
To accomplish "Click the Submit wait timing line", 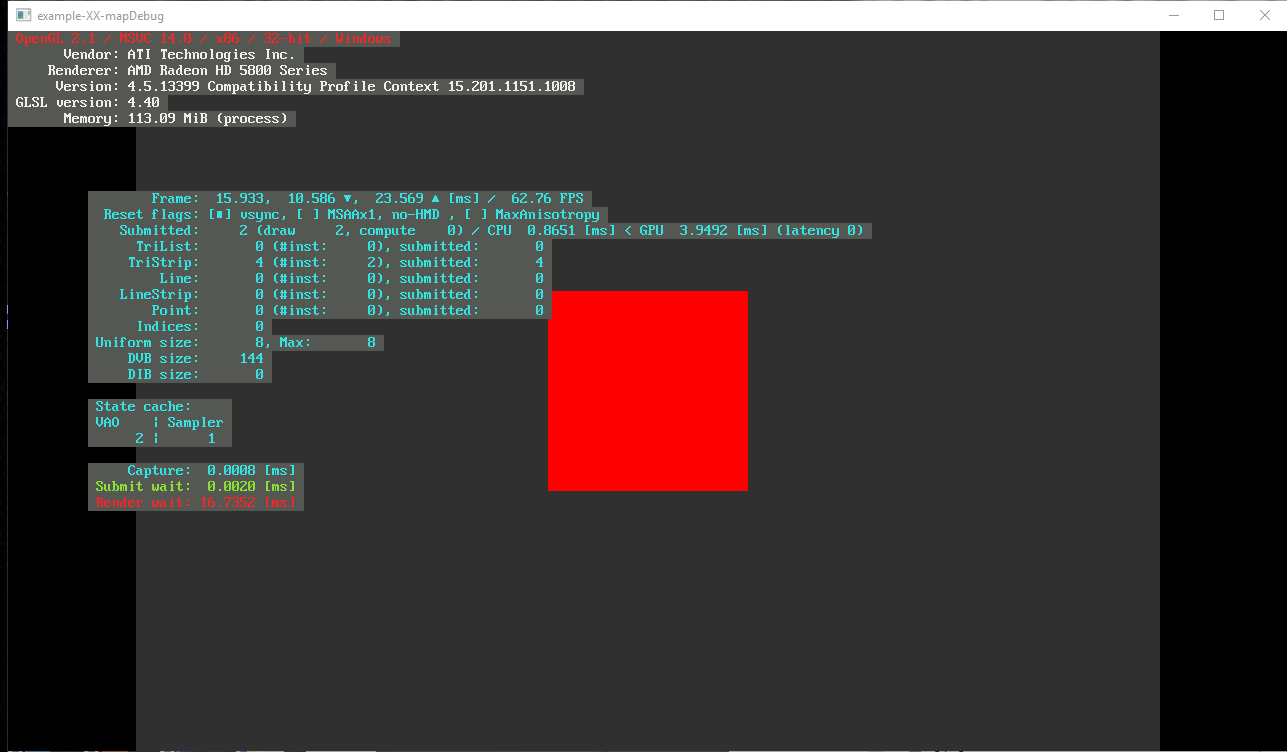I will 195,486.
